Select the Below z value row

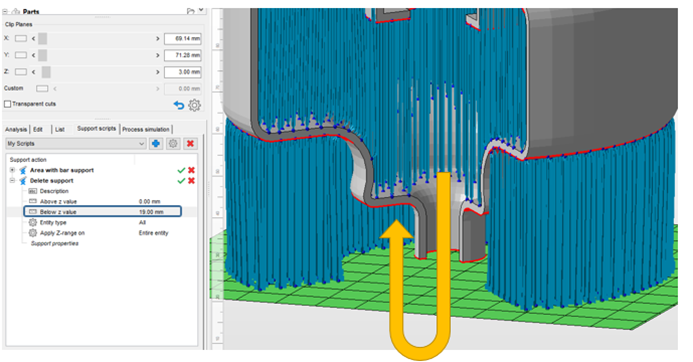pyautogui.click(x=103, y=212)
